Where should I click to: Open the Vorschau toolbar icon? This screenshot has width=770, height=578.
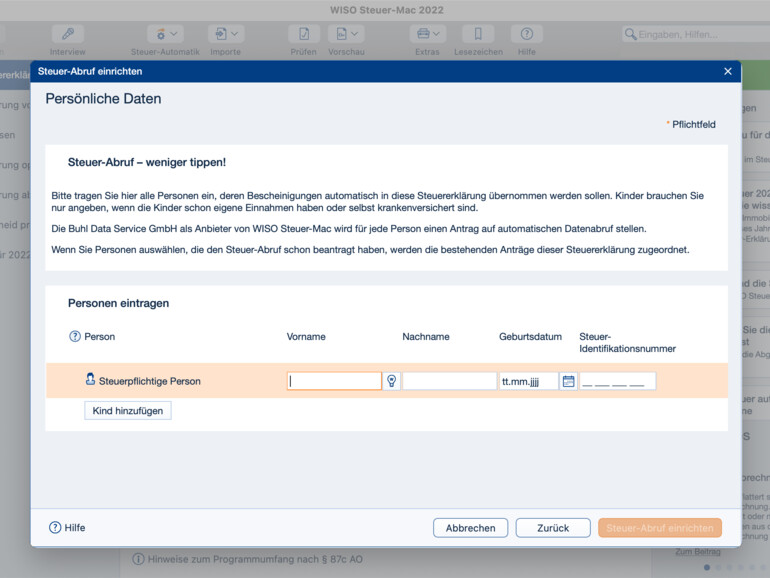(341, 34)
